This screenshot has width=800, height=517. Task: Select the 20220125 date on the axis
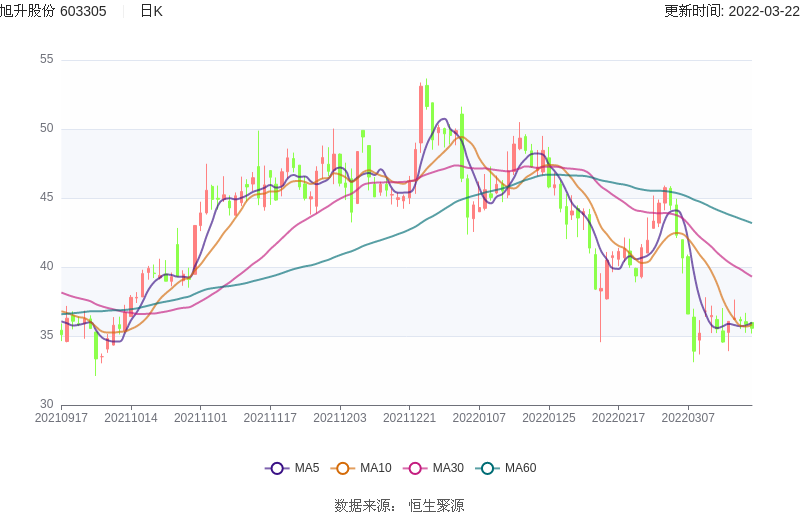pyautogui.click(x=549, y=418)
